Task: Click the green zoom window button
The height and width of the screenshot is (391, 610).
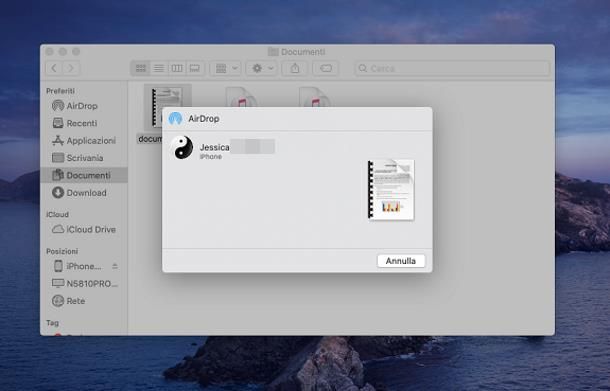Action: (76, 52)
